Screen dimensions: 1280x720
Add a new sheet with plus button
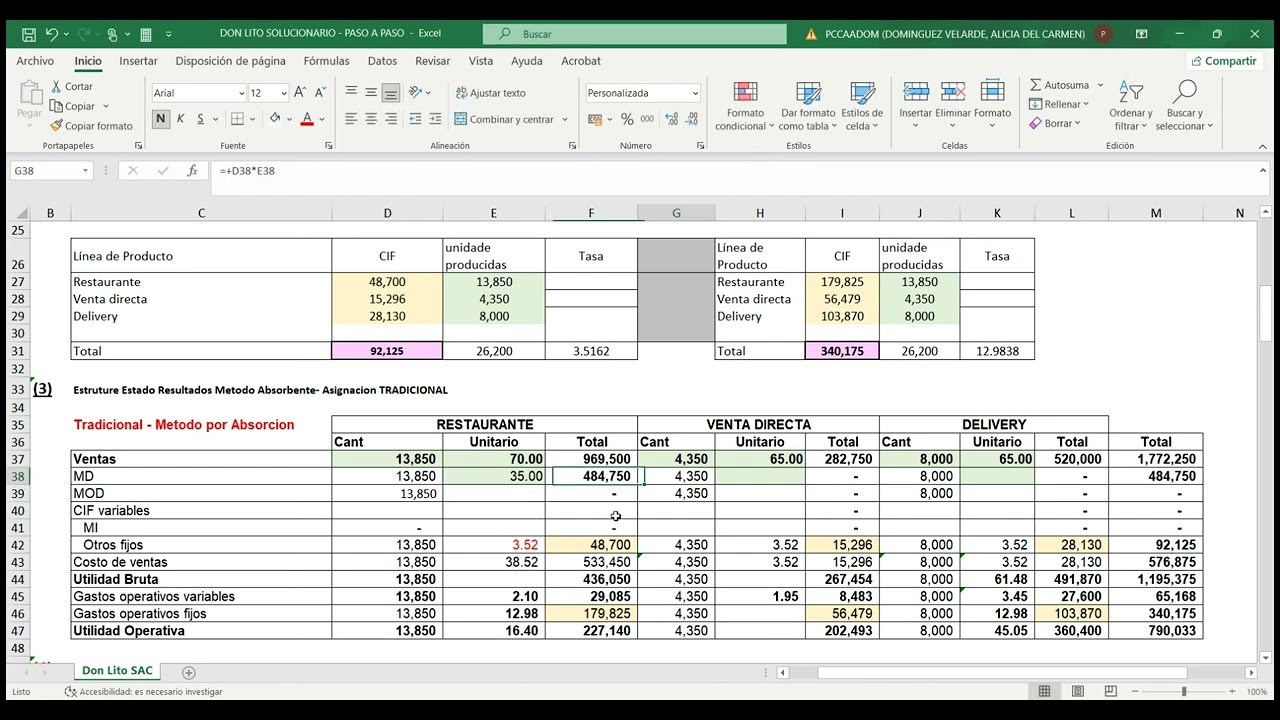pyautogui.click(x=189, y=673)
